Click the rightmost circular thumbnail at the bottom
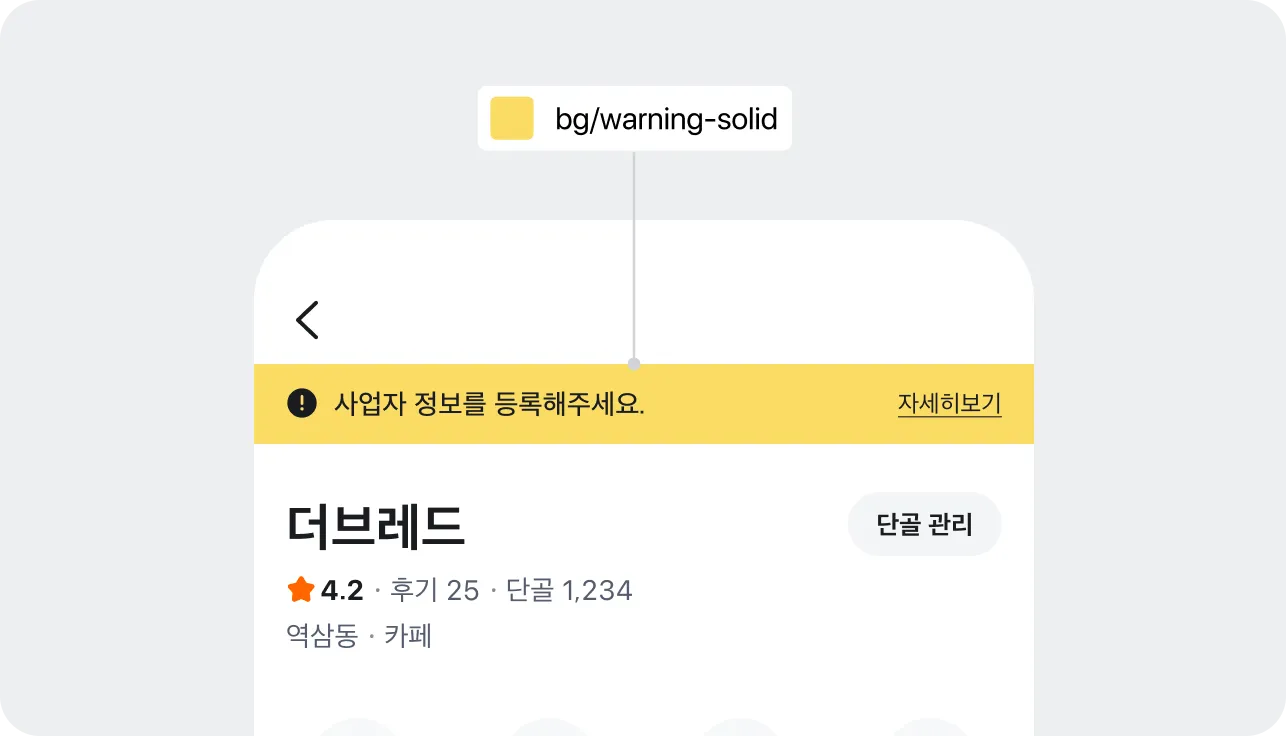The image size is (1286, 736). [x=928, y=728]
